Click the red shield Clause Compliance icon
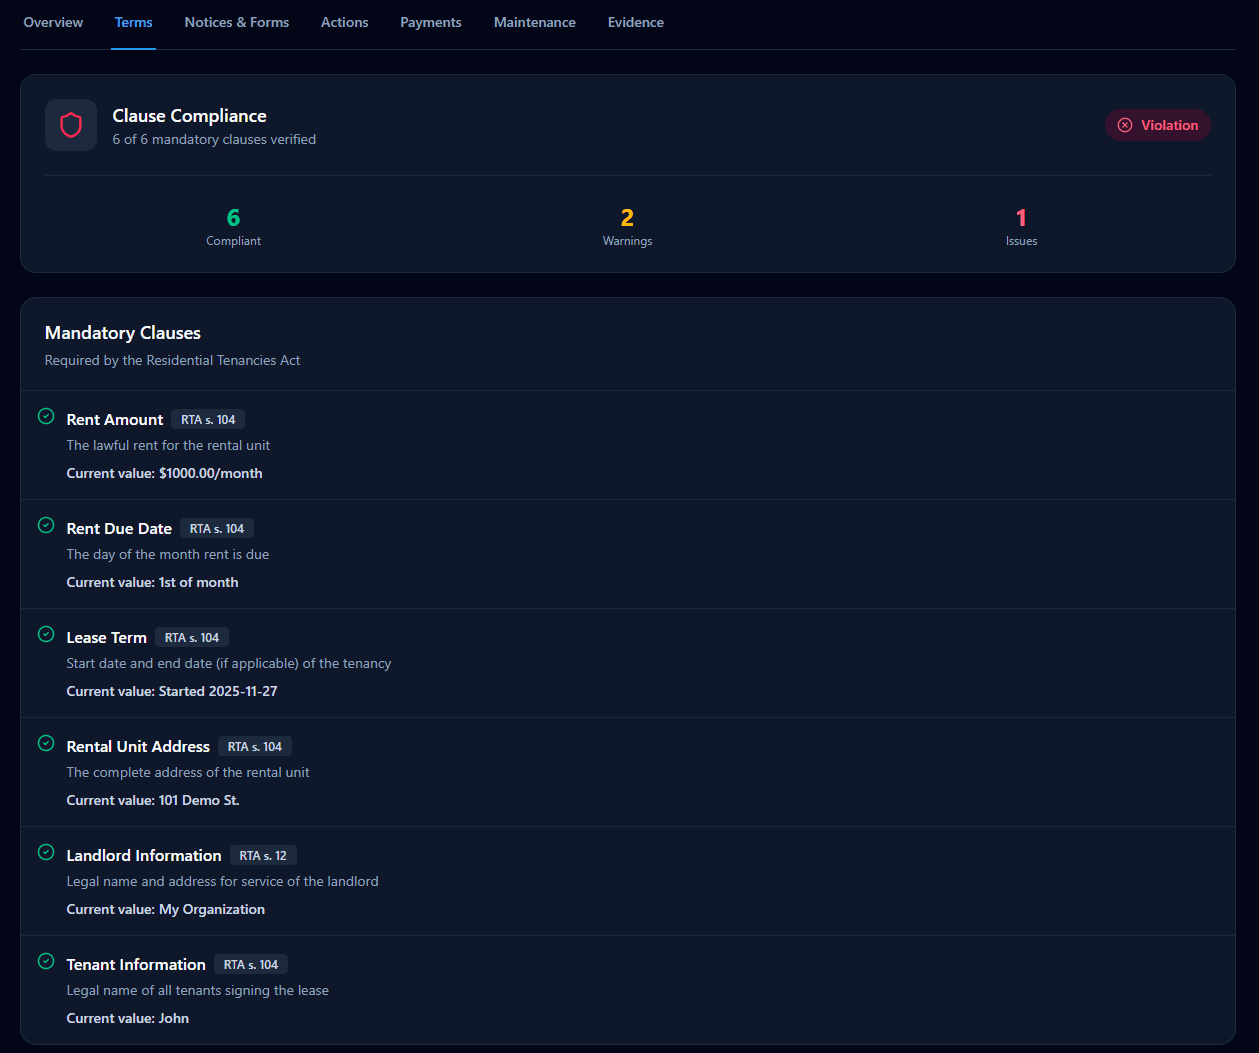Viewport: 1259px width, 1053px height. (x=71, y=125)
